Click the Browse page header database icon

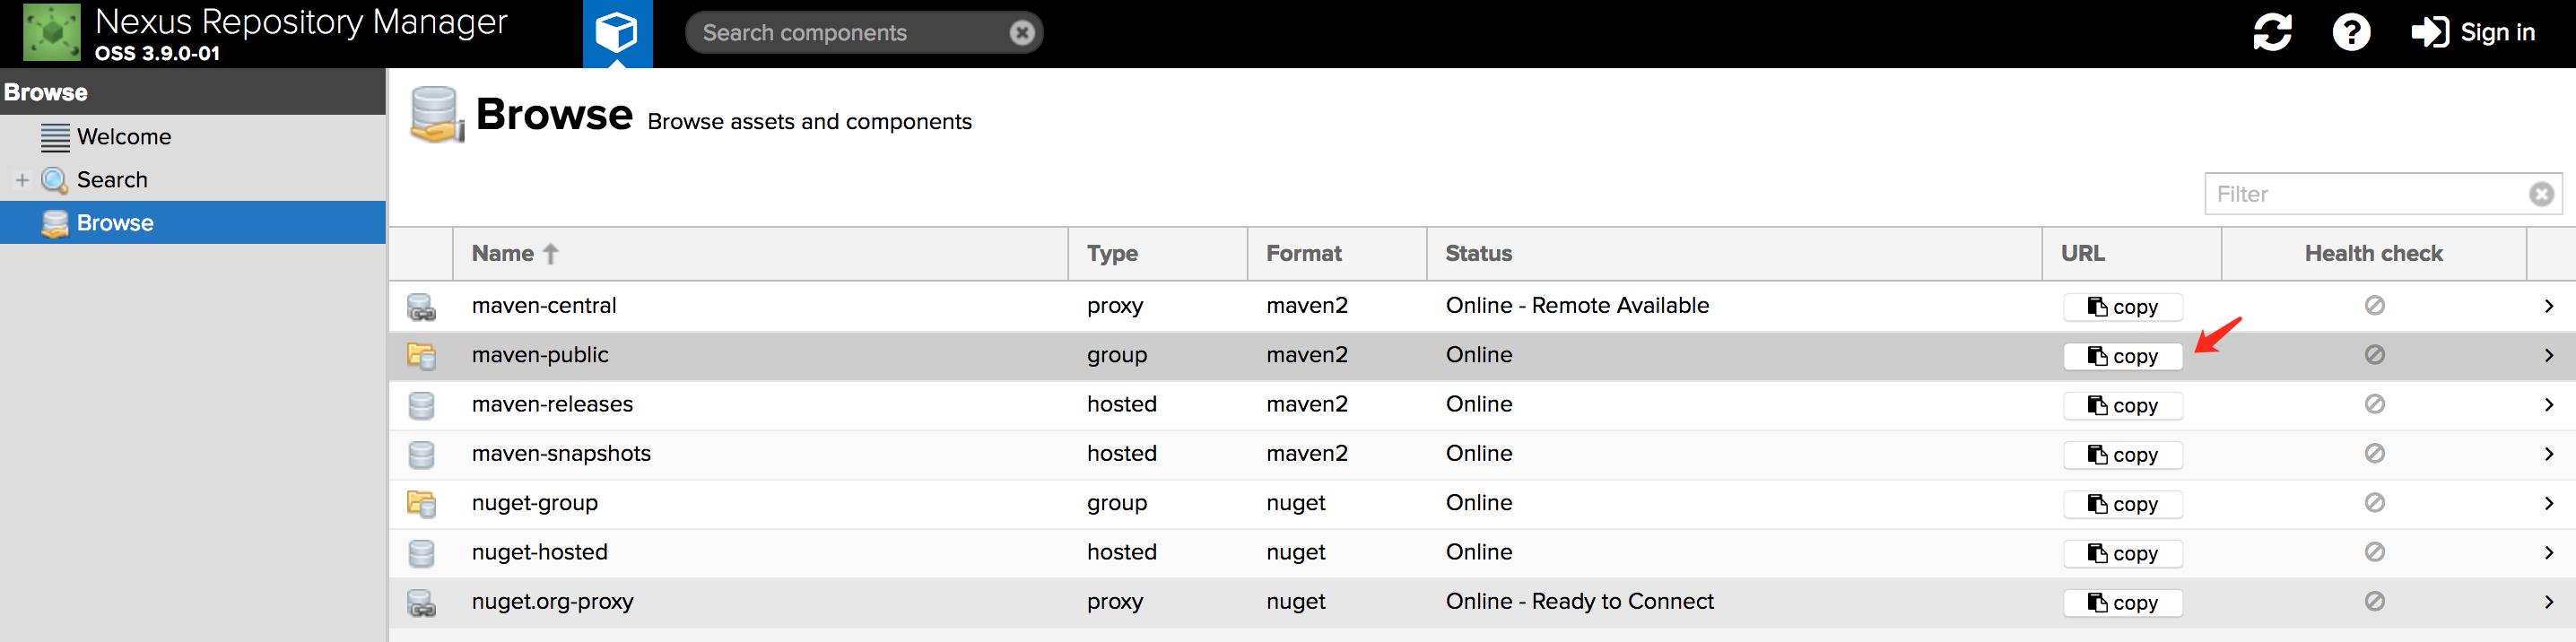[437, 114]
